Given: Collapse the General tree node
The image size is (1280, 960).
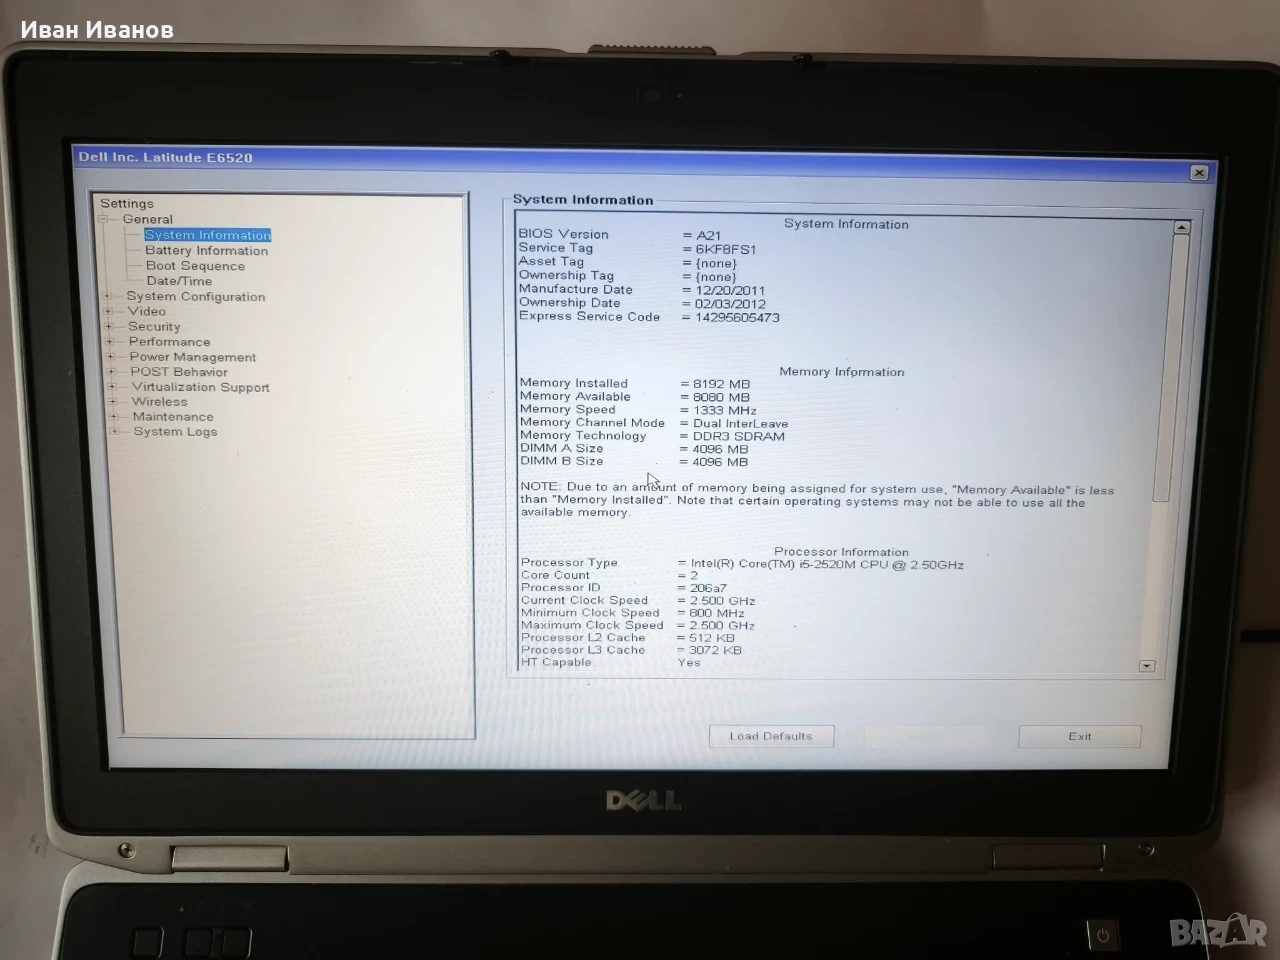Looking at the screenshot, I should [x=102, y=219].
